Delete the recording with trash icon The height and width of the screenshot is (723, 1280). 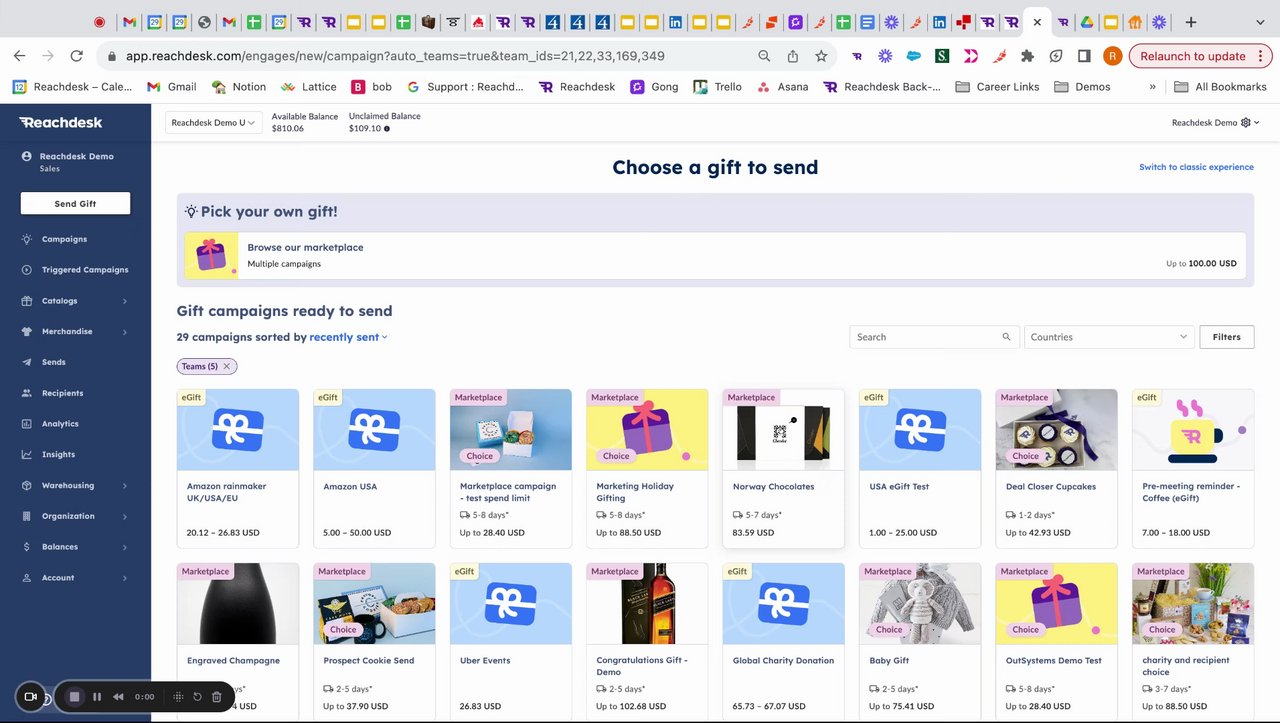click(x=217, y=697)
